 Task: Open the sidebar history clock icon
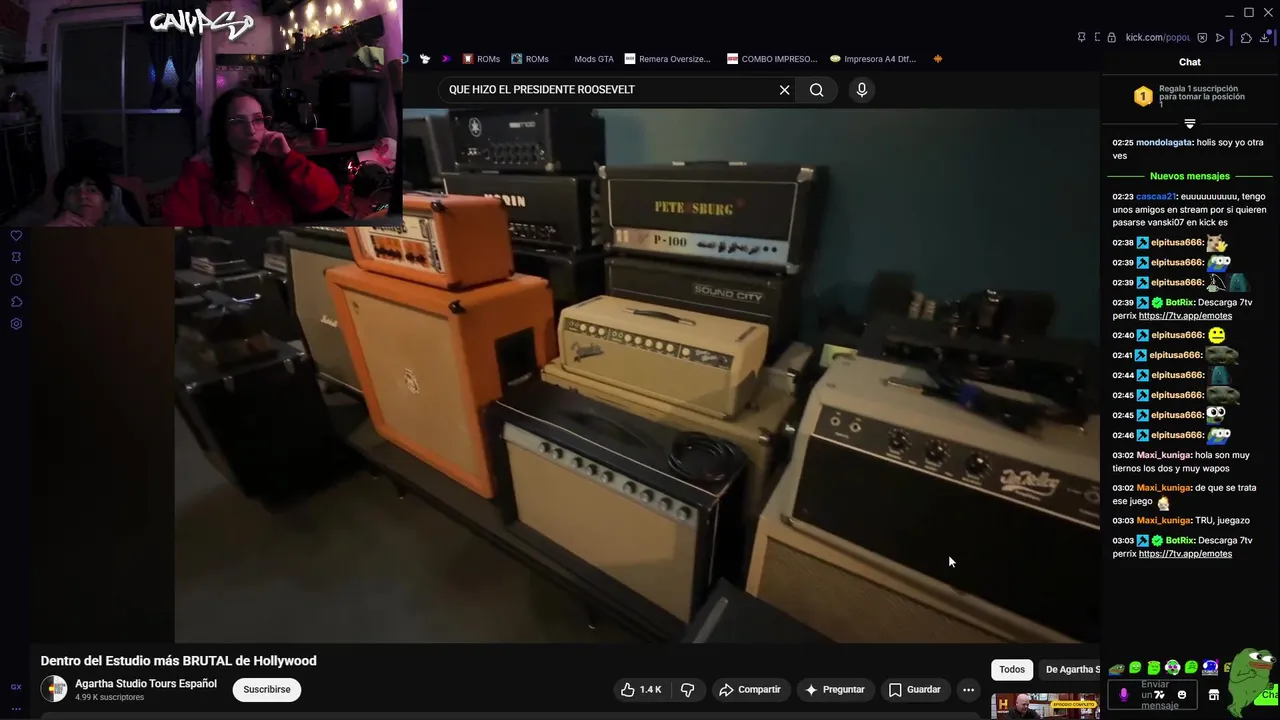(16, 280)
